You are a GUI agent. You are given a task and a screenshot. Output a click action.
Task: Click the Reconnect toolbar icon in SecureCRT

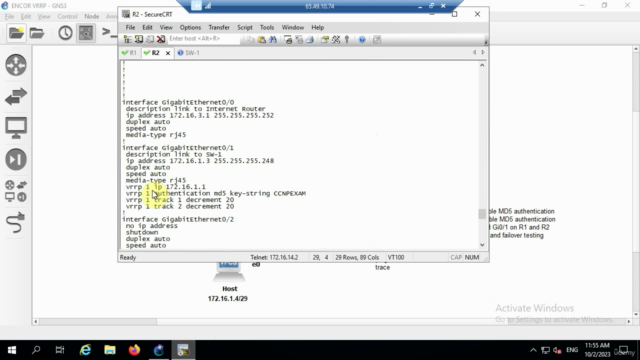click(x=150, y=39)
